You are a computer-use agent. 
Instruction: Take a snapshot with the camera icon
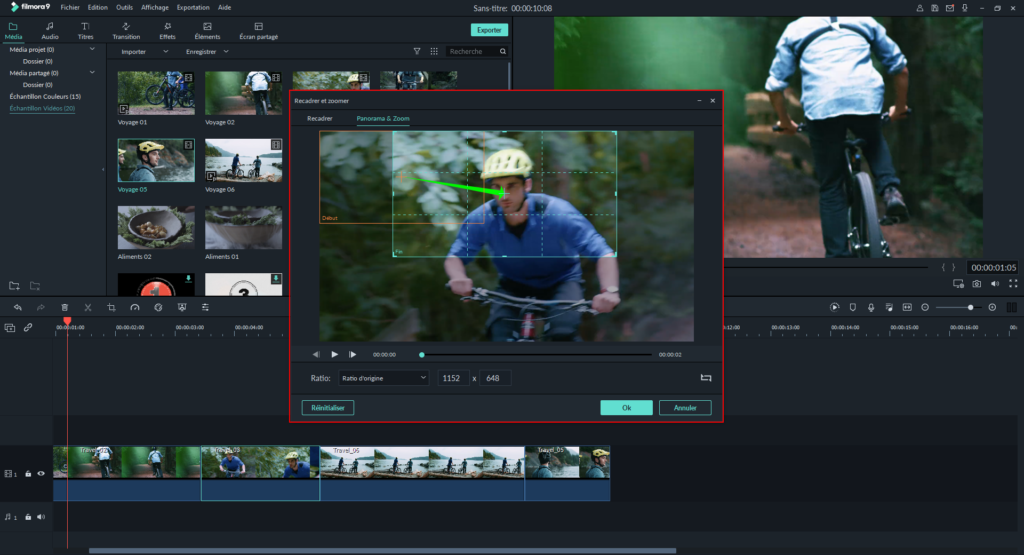[x=976, y=284]
